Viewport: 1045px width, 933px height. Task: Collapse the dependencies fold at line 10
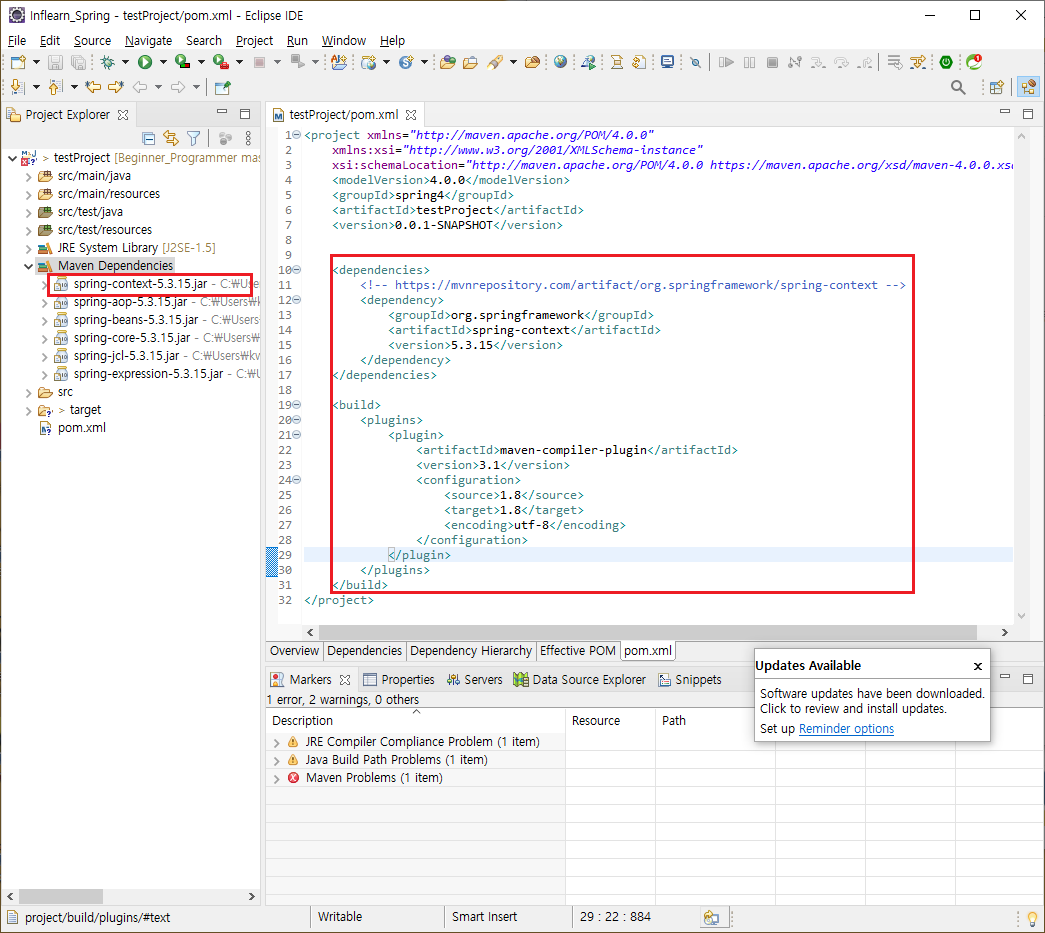tap(297, 270)
